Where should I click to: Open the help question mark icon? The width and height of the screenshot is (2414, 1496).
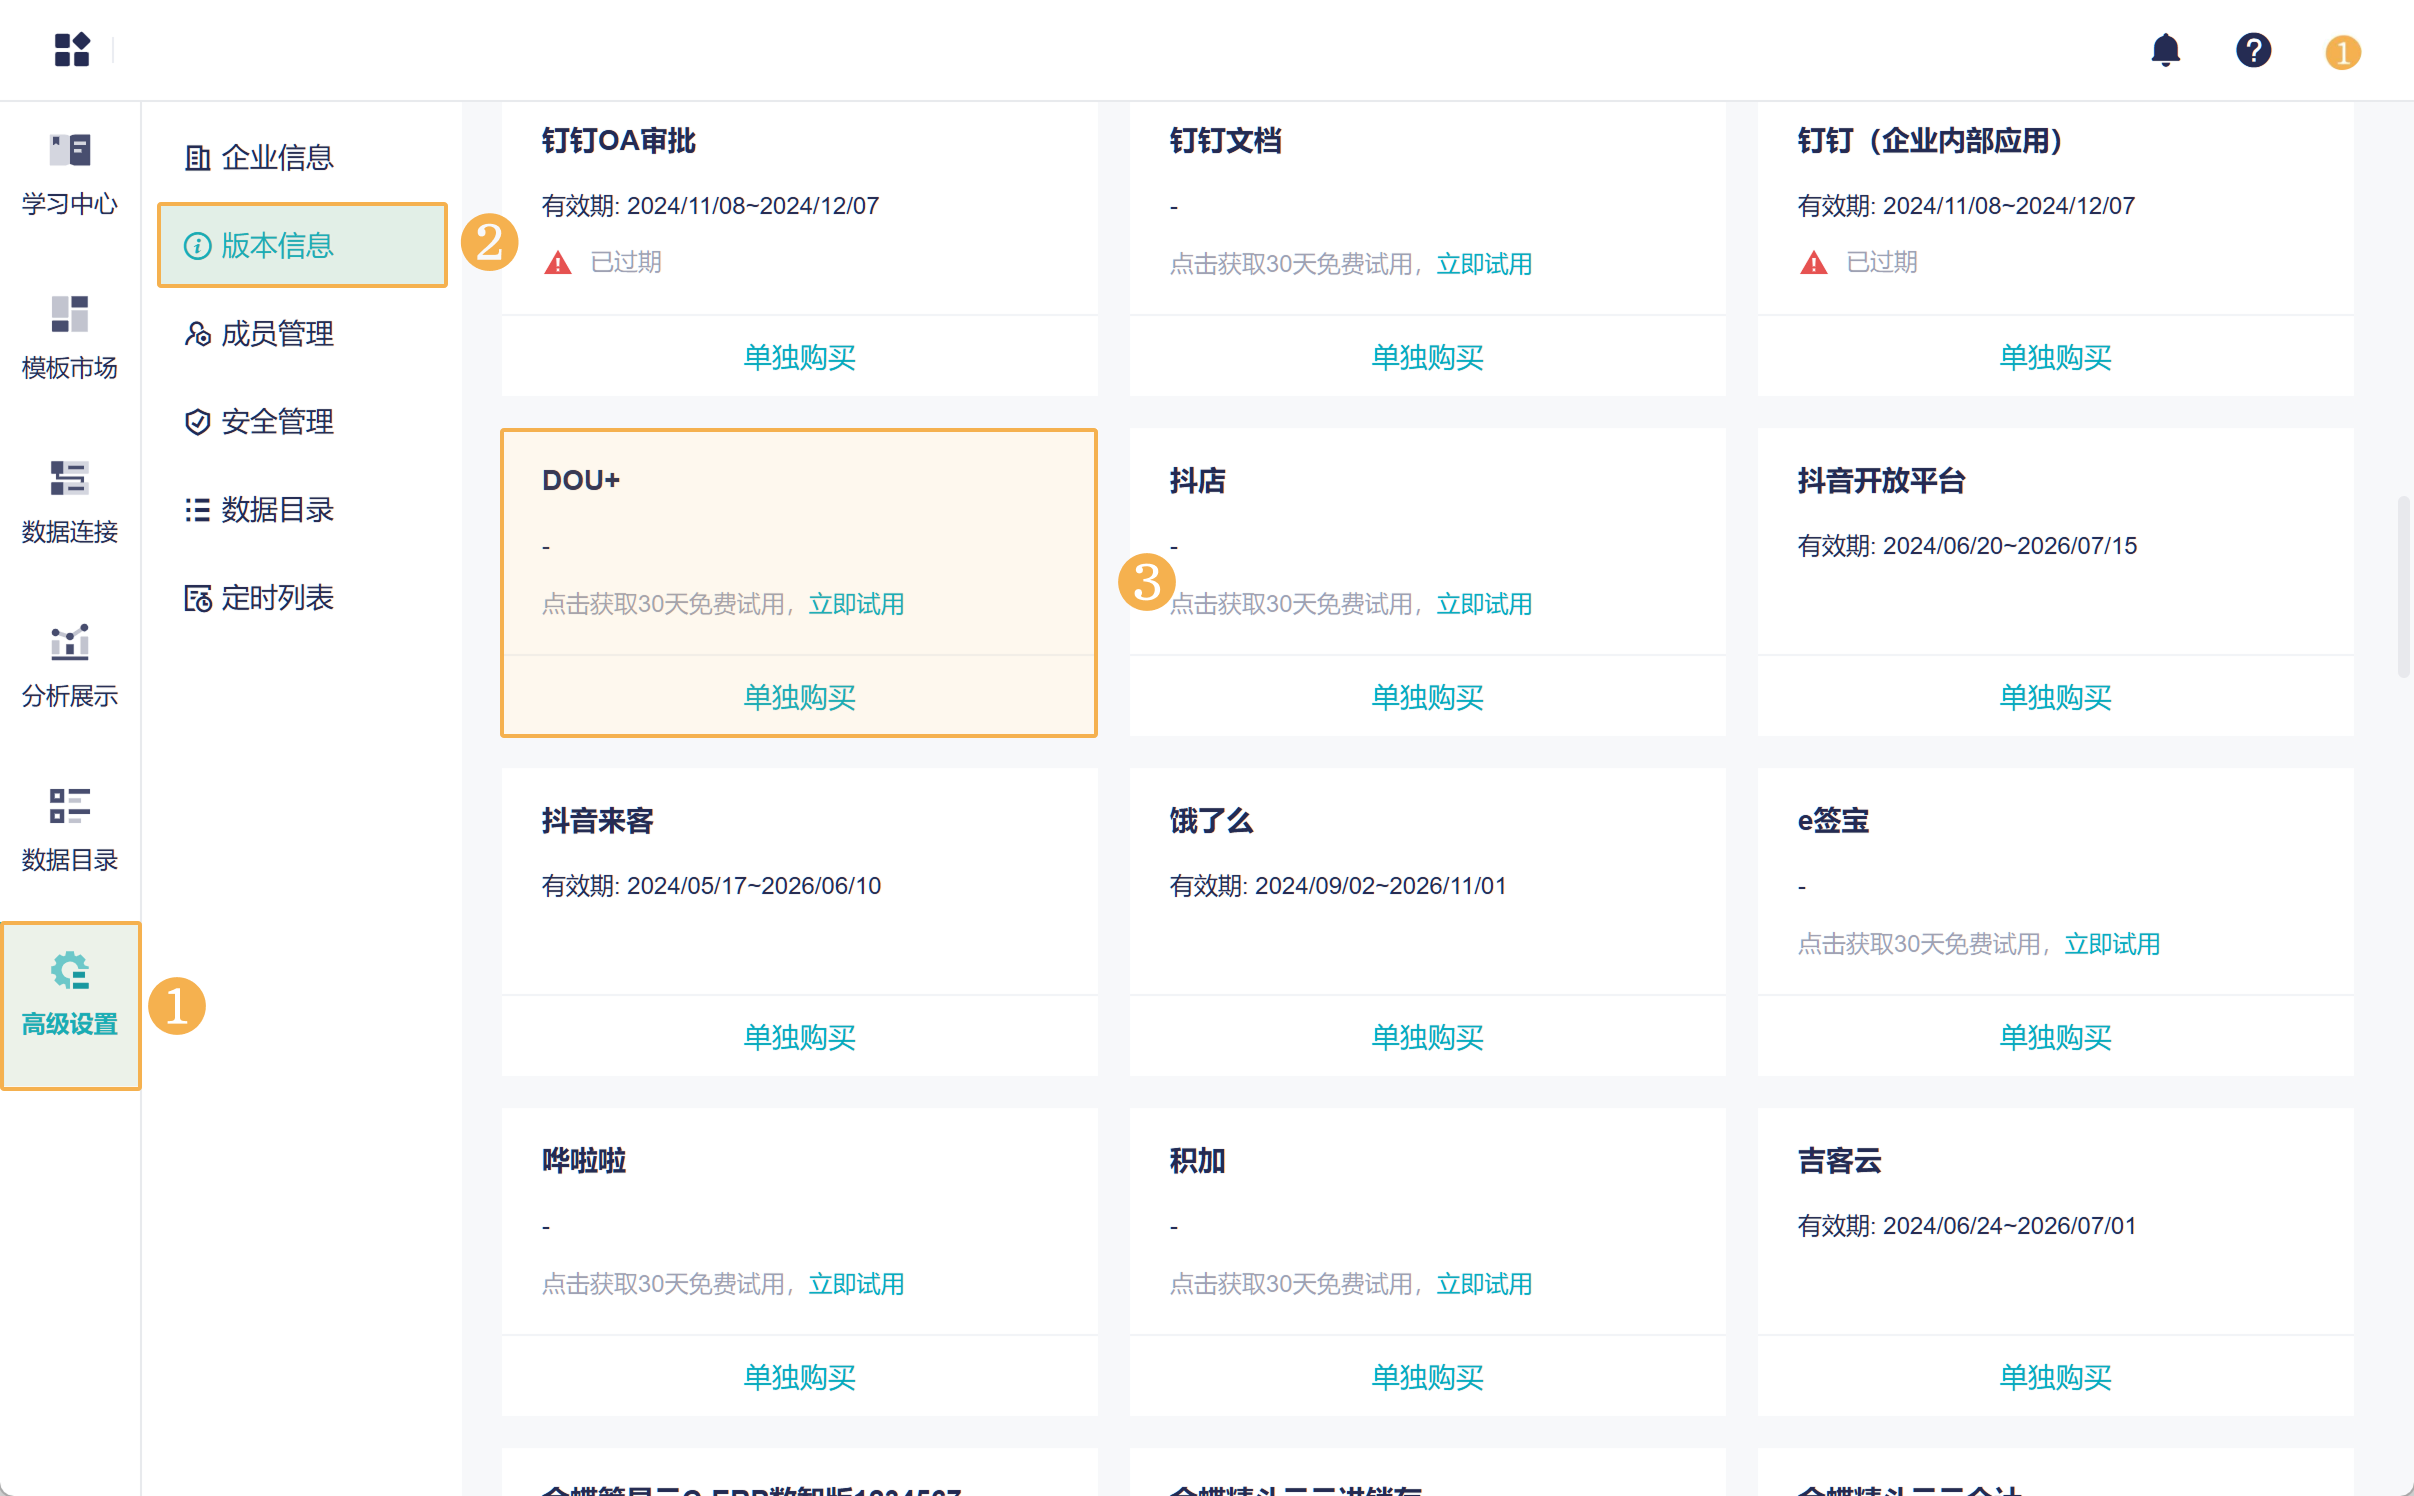(x=2253, y=50)
